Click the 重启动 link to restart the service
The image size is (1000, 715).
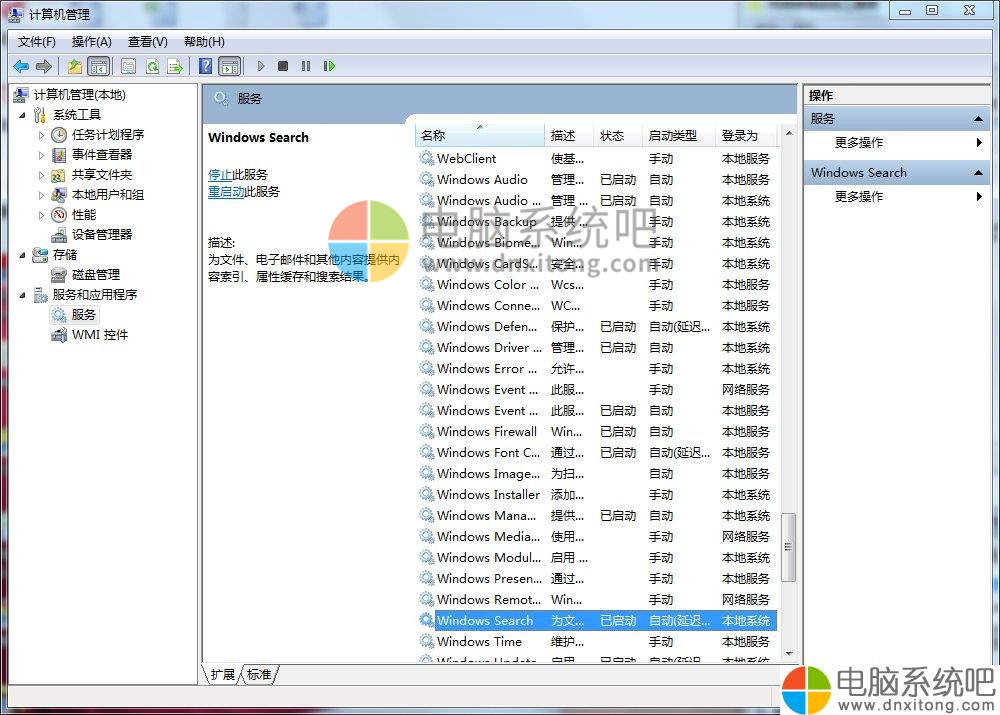click(226, 191)
